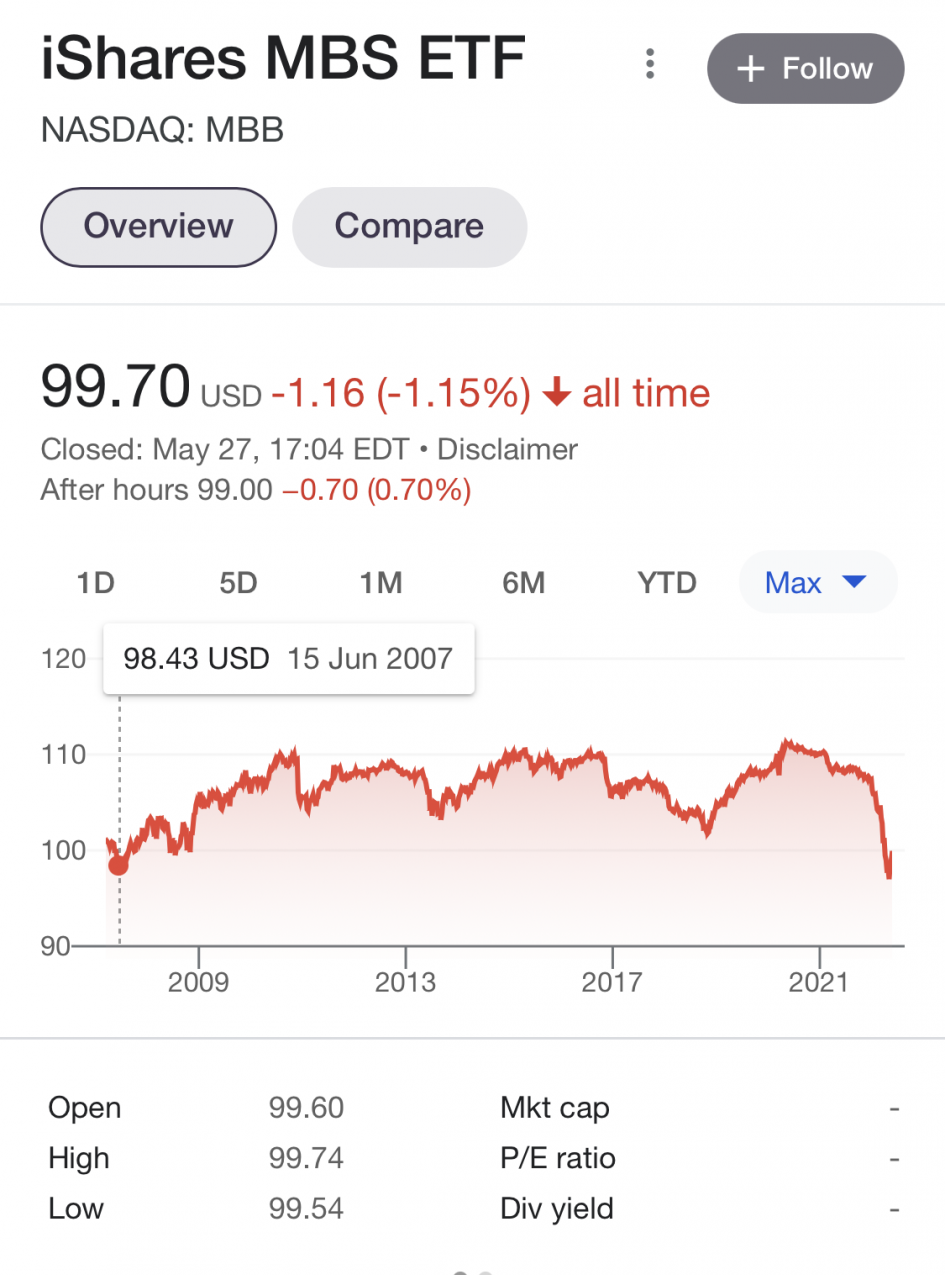Select the 1M time range

tap(381, 583)
